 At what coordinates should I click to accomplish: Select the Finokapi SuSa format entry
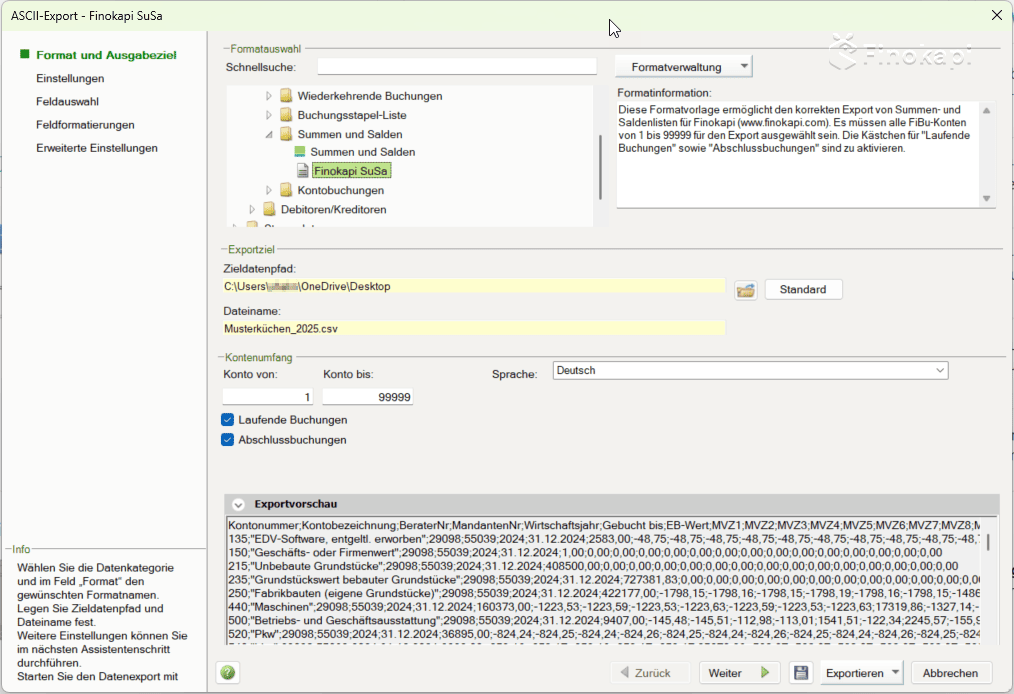click(351, 171)
